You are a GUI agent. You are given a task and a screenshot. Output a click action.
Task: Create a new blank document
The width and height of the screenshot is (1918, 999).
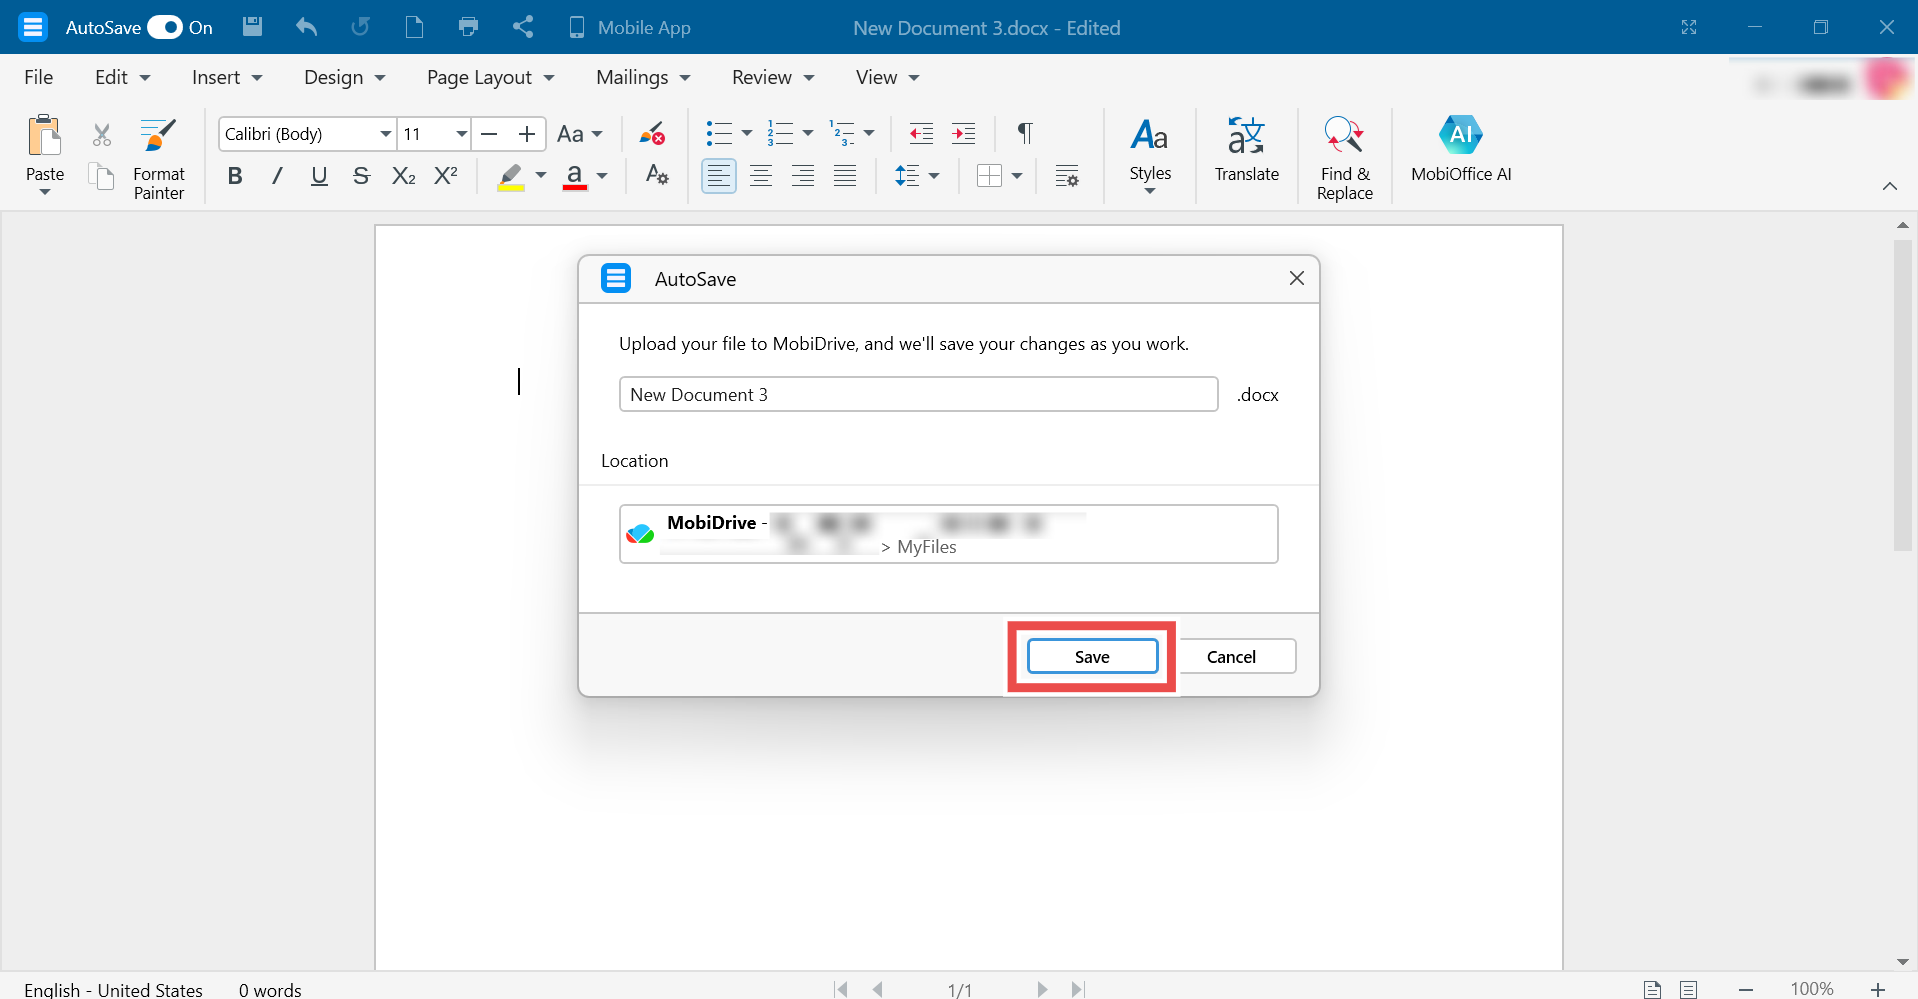414,27
